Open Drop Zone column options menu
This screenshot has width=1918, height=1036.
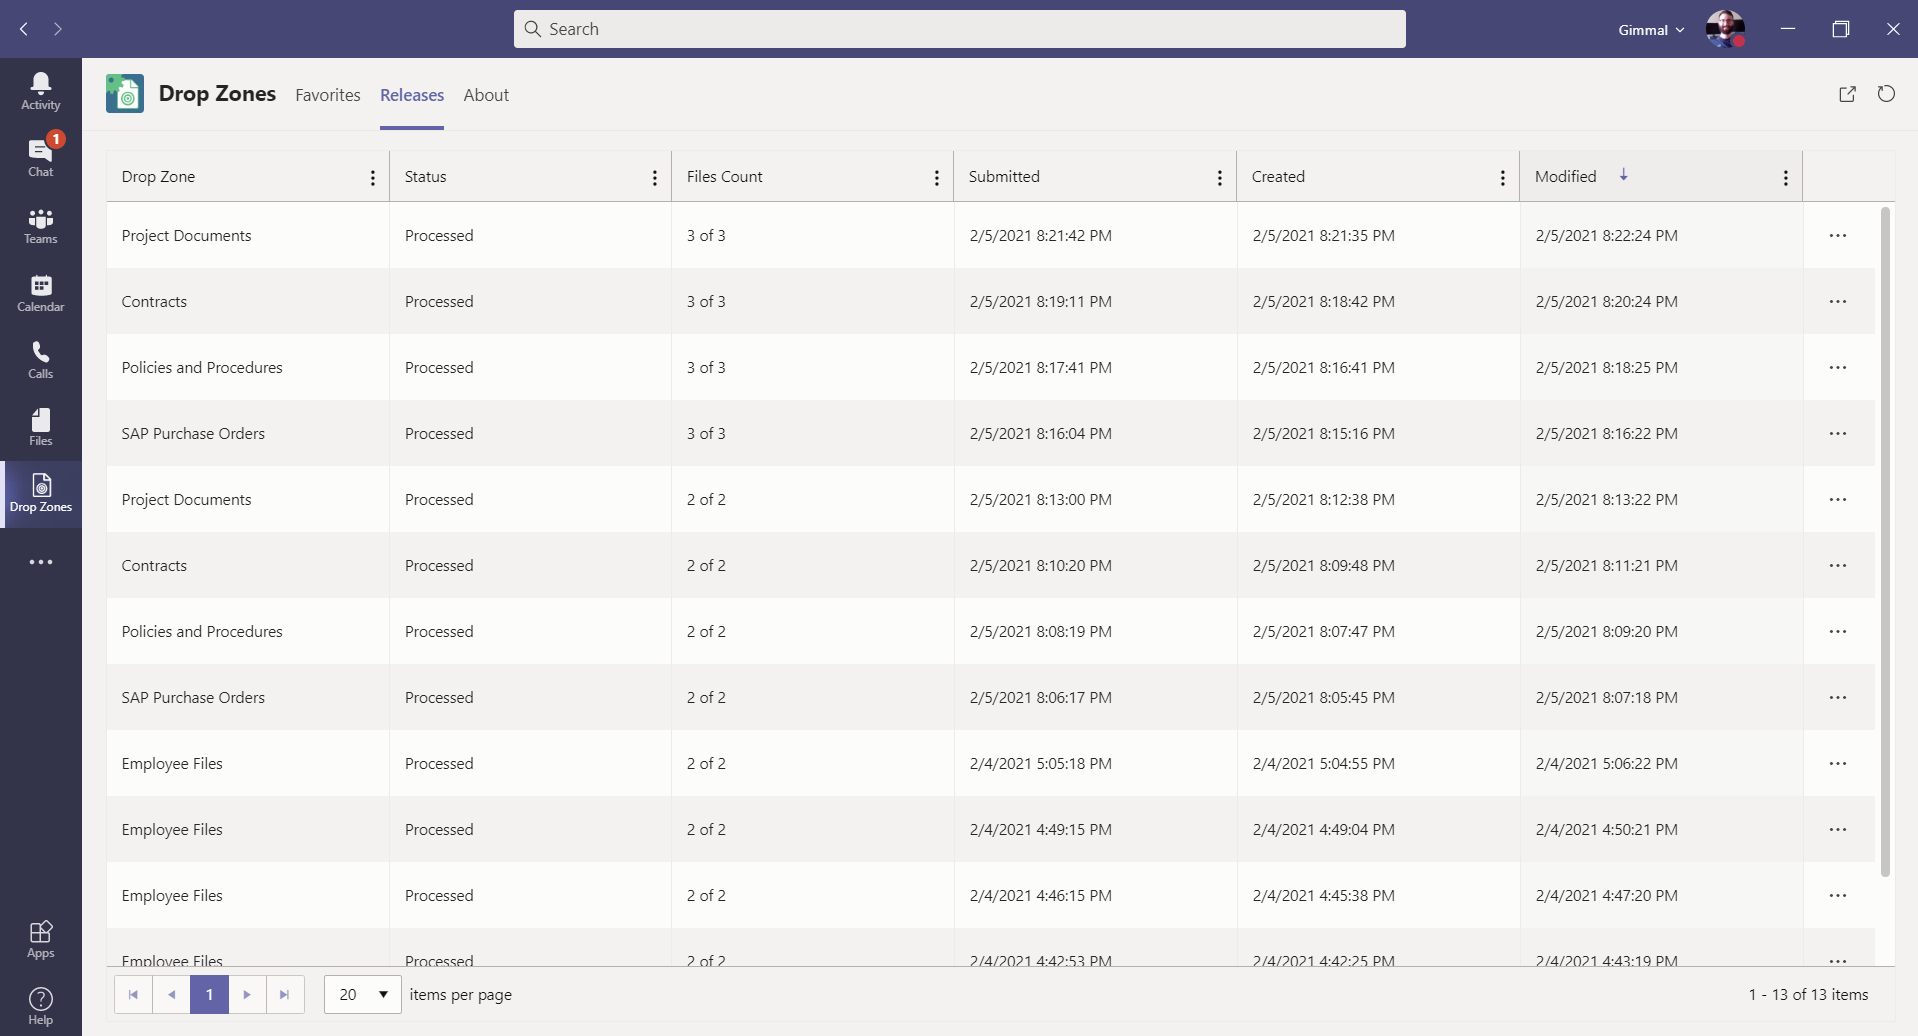[x=373, y=178]
